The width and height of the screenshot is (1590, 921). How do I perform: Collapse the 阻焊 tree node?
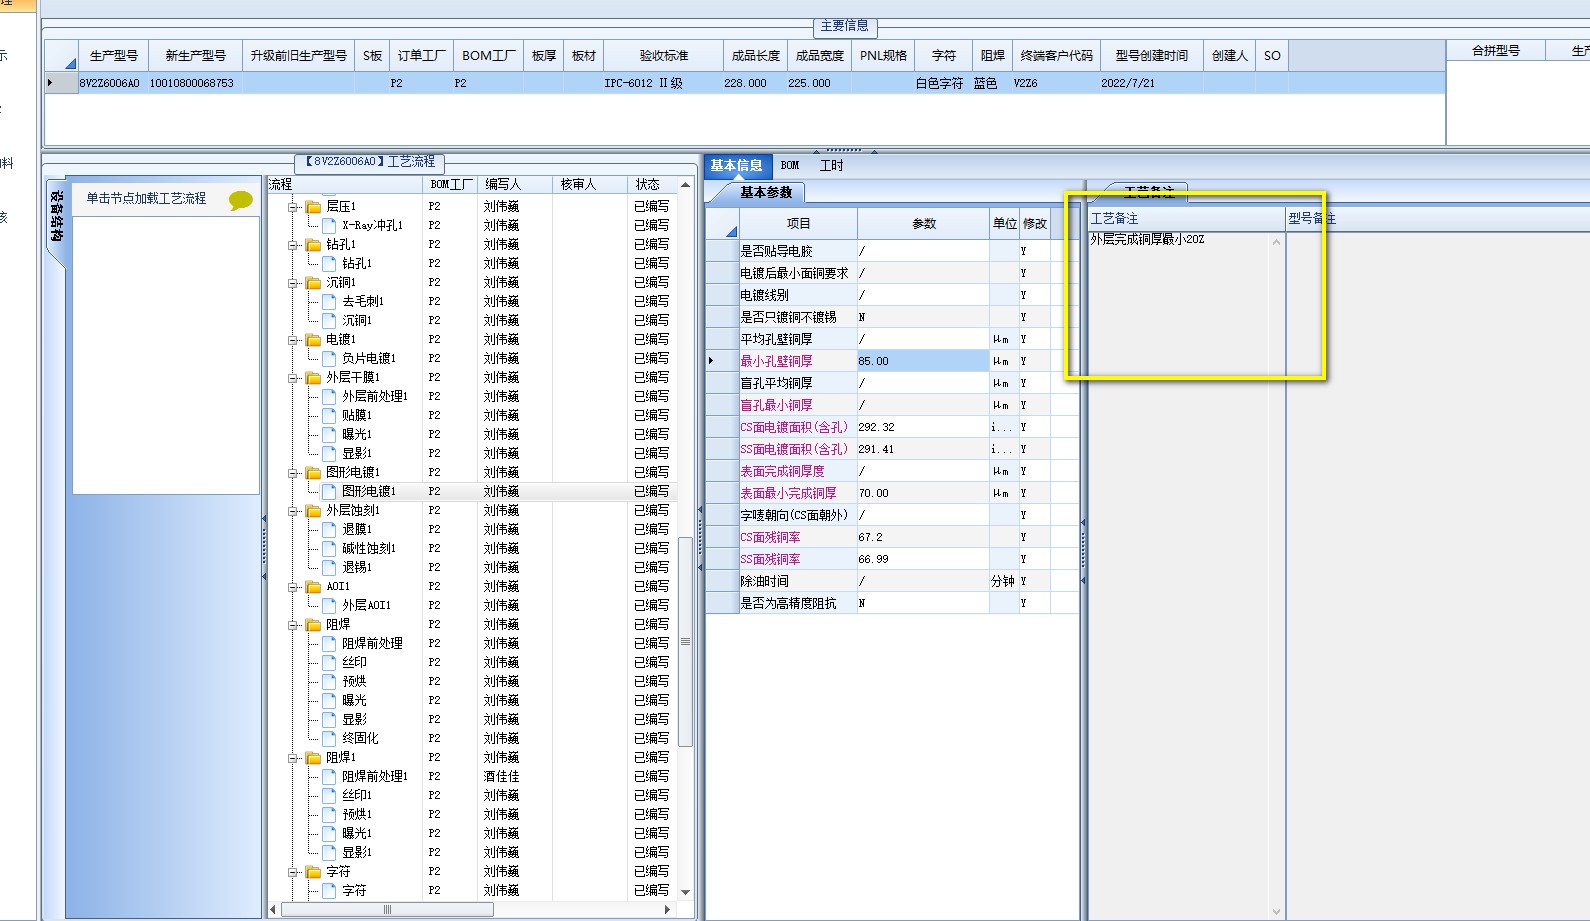[294, 625]
